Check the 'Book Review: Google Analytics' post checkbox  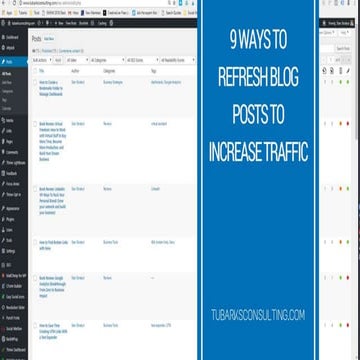(x=35, y=278)
